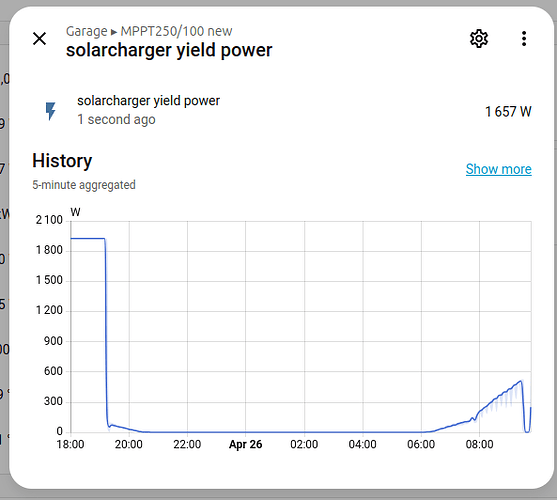The height and width of the screenshot is (500, 557).
Task: Click the 1 second ago timestamp
Action: 116,120
